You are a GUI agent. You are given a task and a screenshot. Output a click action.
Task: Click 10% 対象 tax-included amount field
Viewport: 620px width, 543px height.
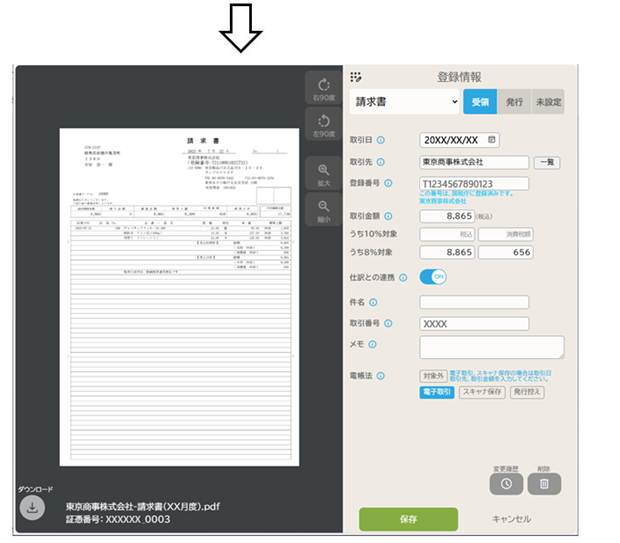[447, 234]
